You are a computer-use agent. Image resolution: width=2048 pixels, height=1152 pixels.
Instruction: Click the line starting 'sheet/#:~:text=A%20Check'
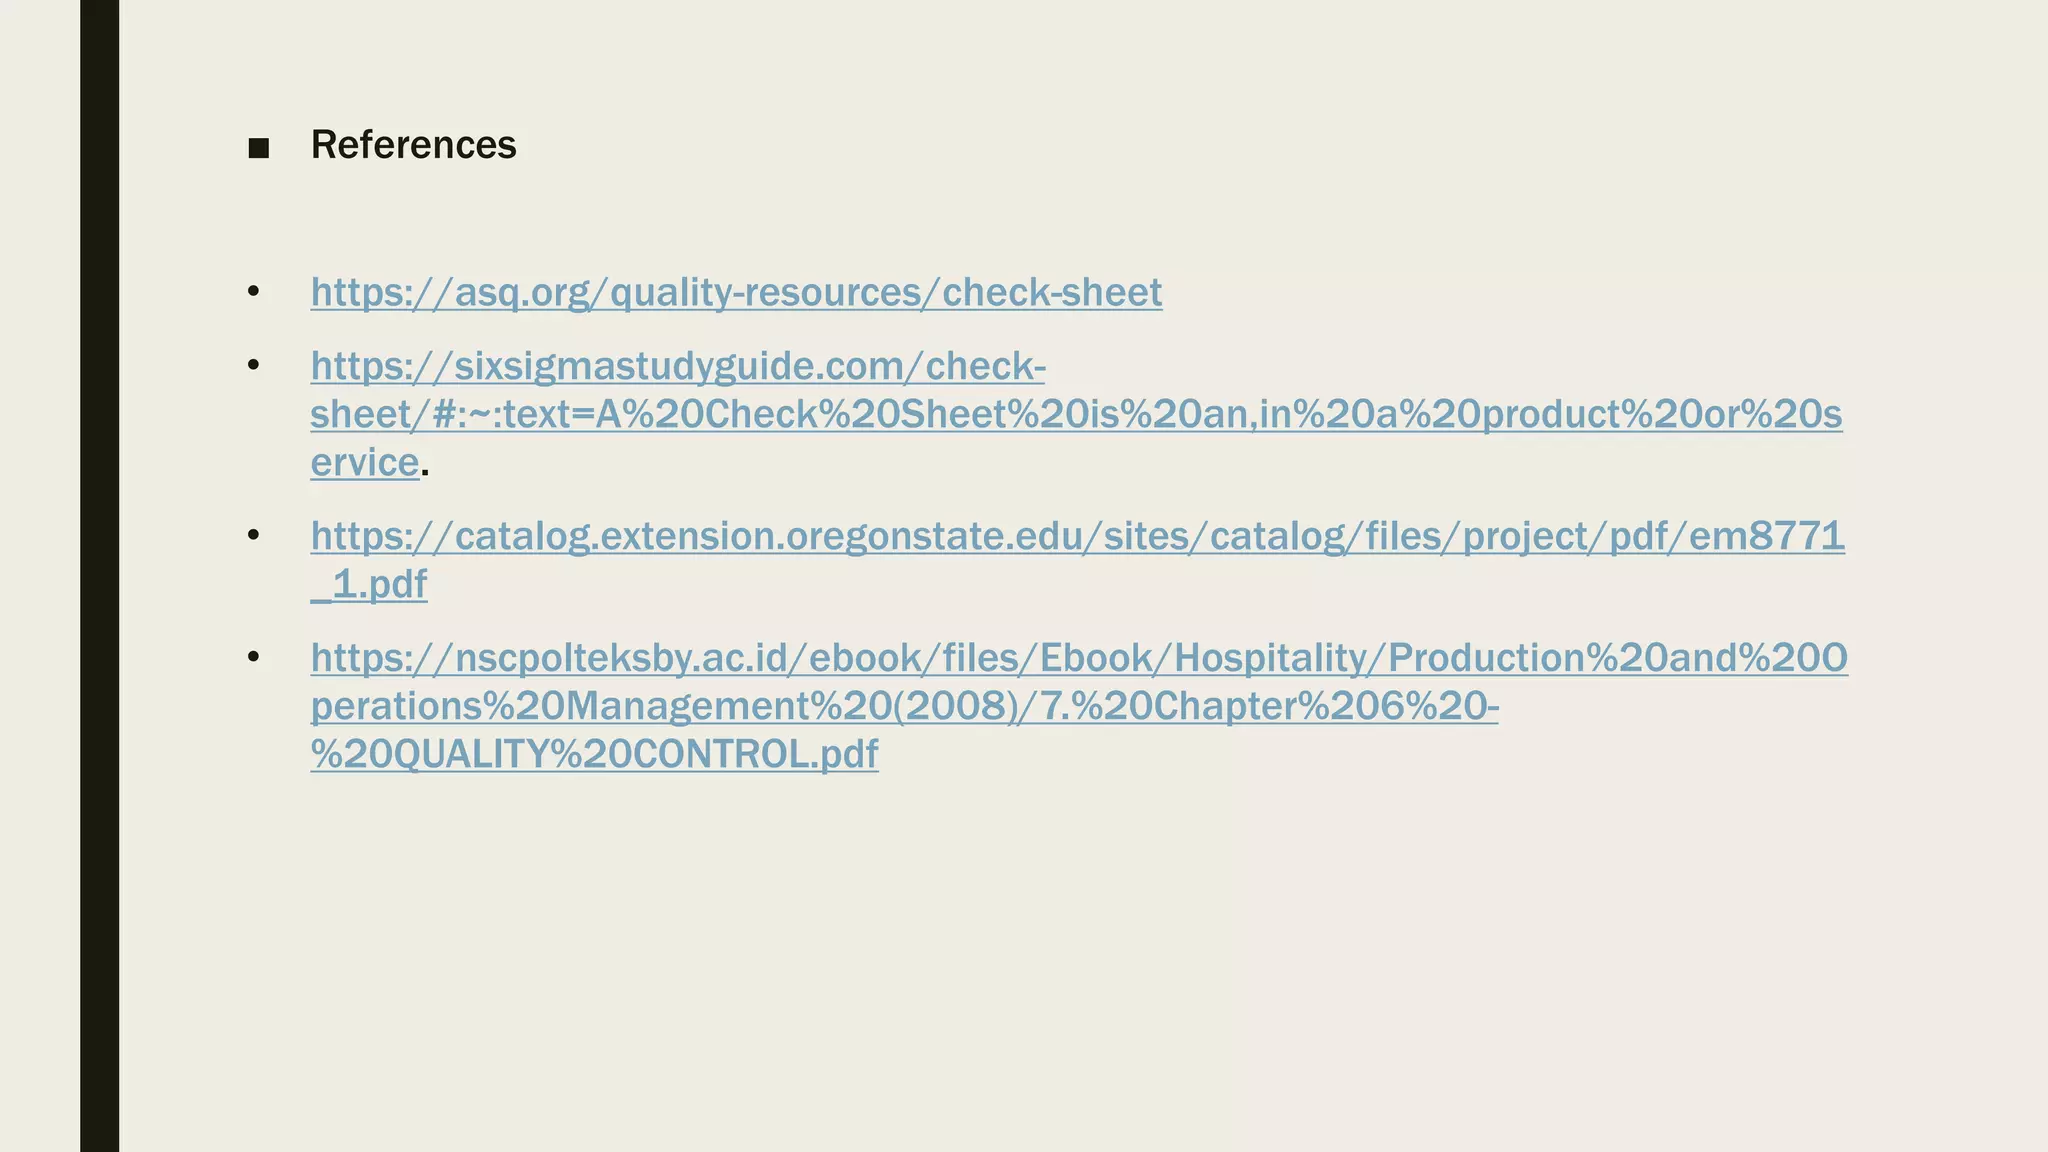click(x=1076, y=414)
